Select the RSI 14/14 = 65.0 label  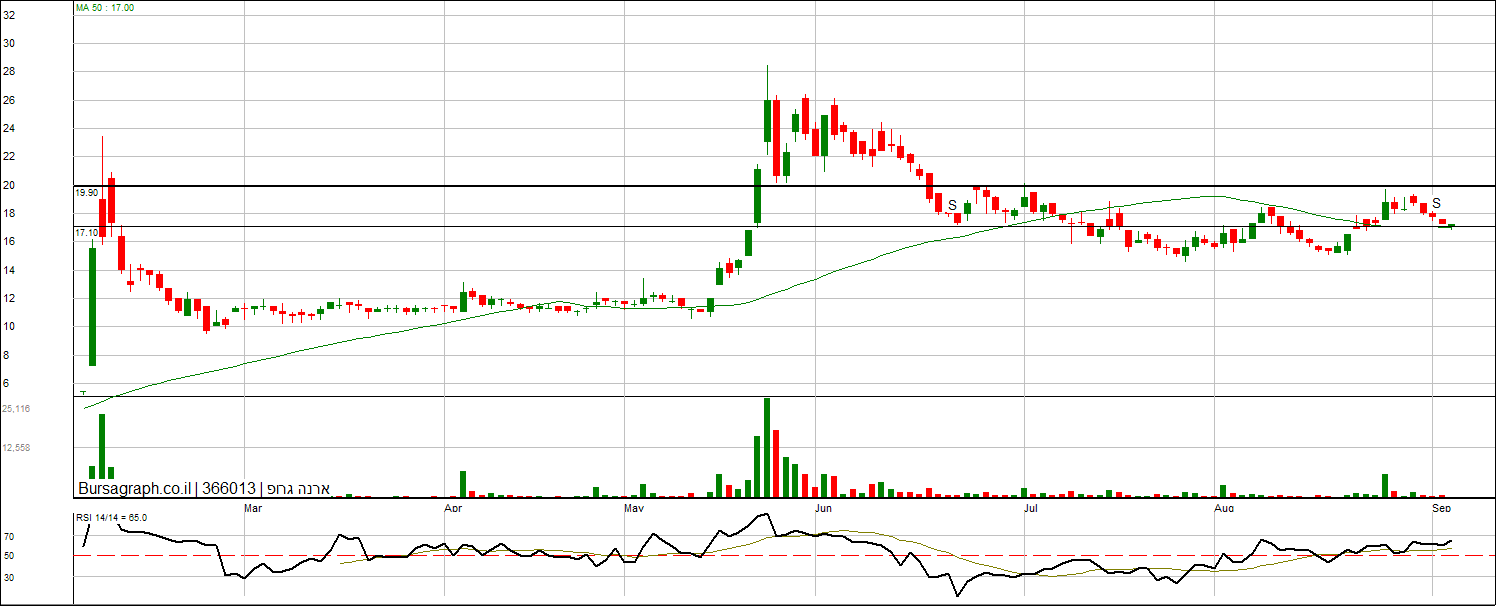click(x=112, y=517)
